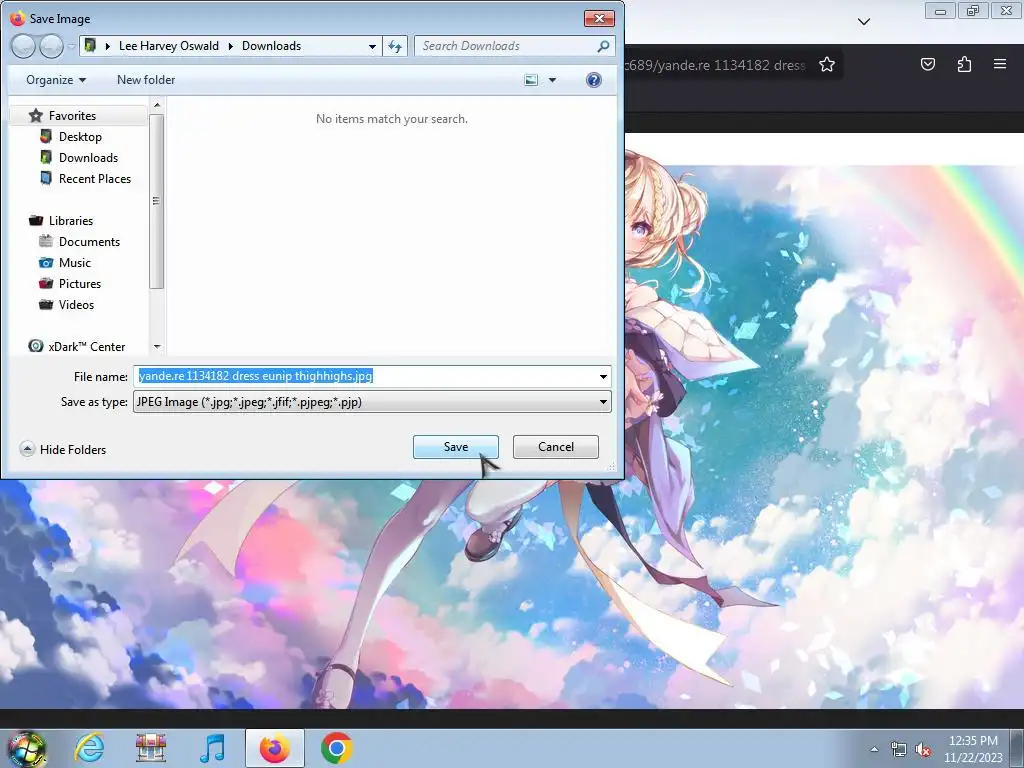The height and width of the screenshot is (768, 1024).
Task: Open the Pictures library
Action: (80, 283)
